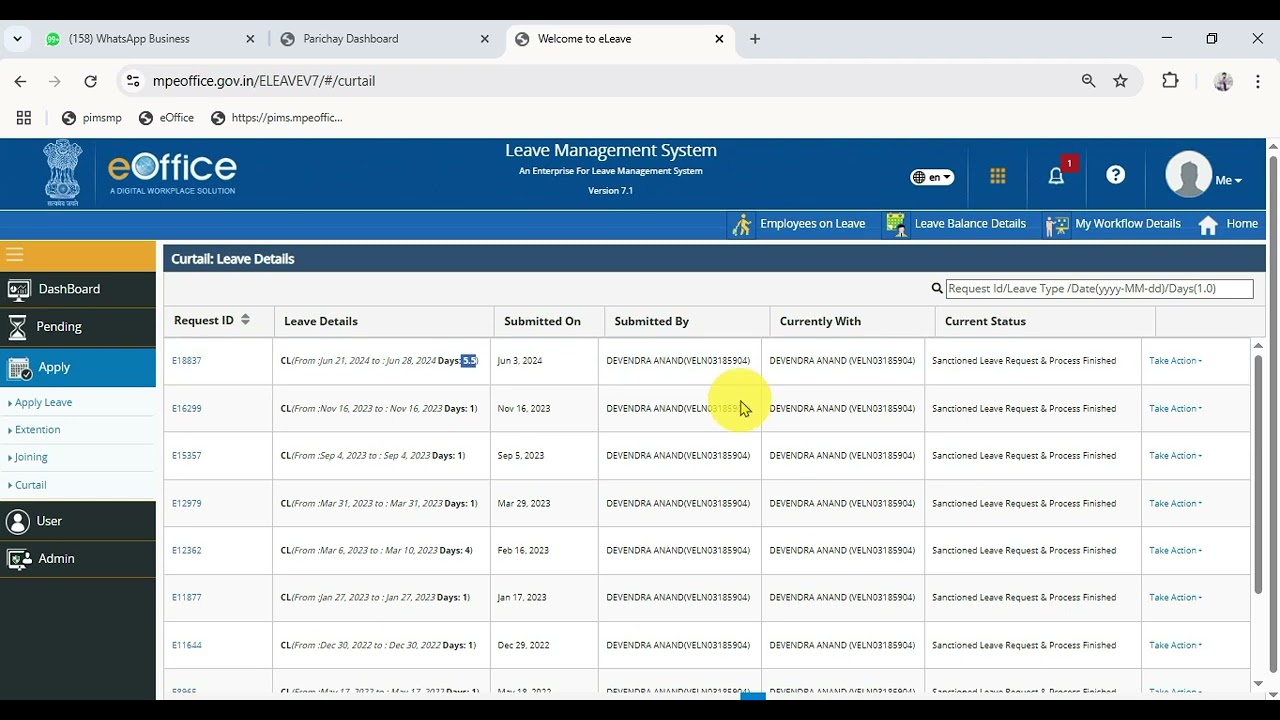Screen dimensions: 1280x720
Task: Click the search magnifier beside request field
Action: (937, 289)
